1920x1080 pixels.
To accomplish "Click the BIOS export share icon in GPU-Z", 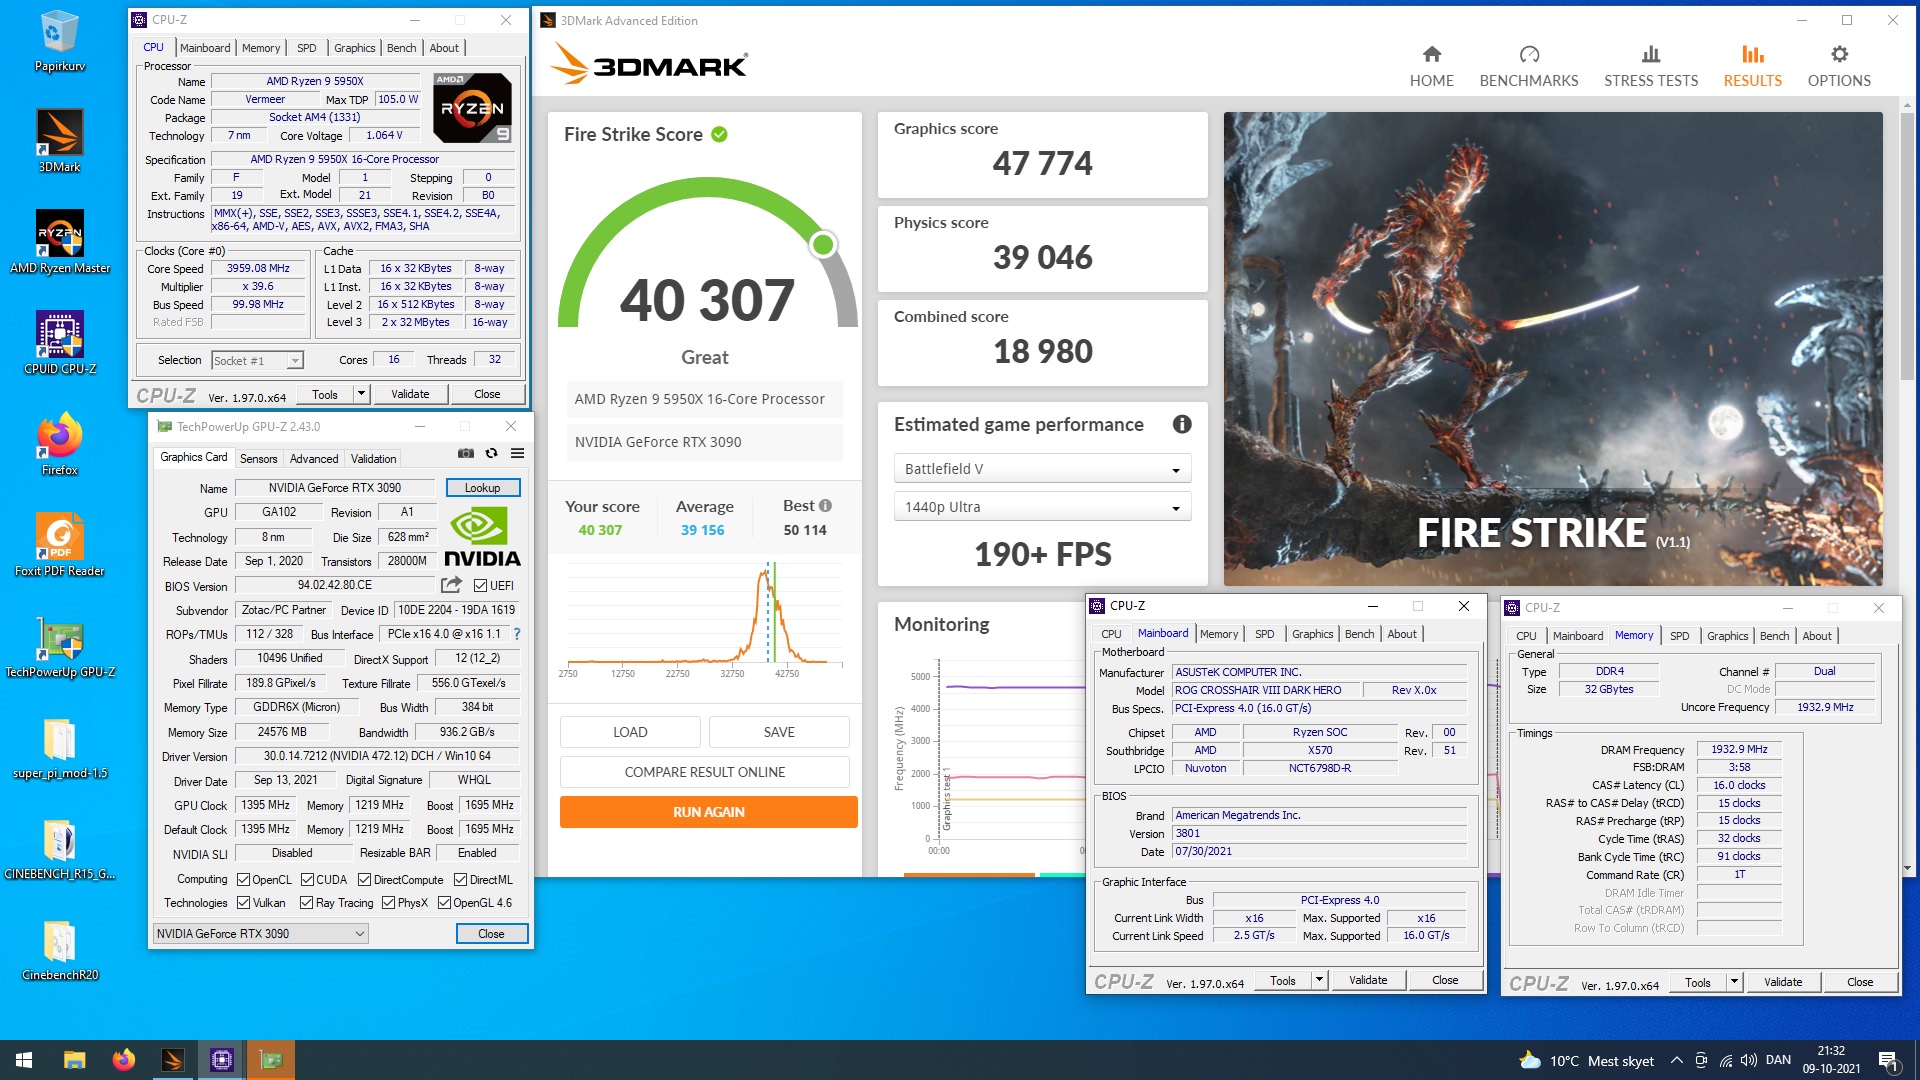I will point(451,585).
